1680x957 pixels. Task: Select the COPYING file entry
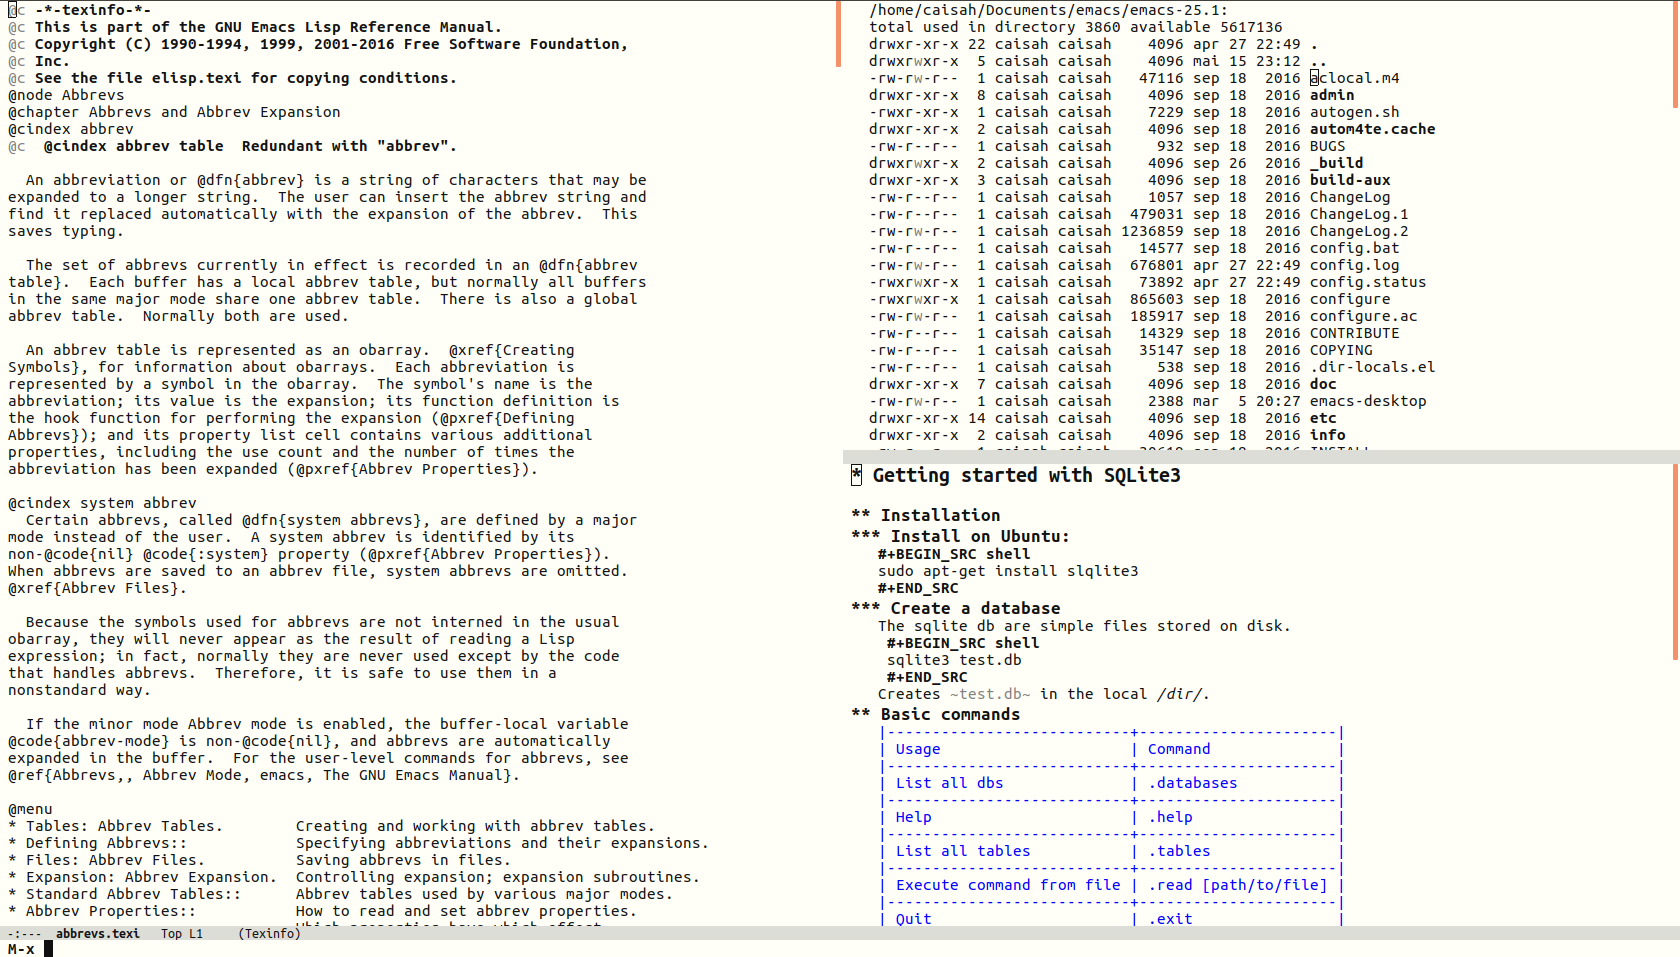1341,350
